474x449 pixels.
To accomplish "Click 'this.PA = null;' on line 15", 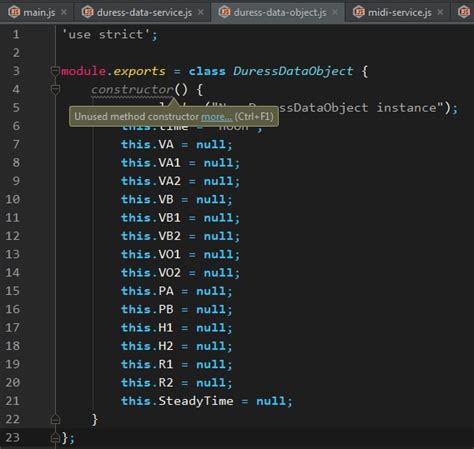I will 176,291.
